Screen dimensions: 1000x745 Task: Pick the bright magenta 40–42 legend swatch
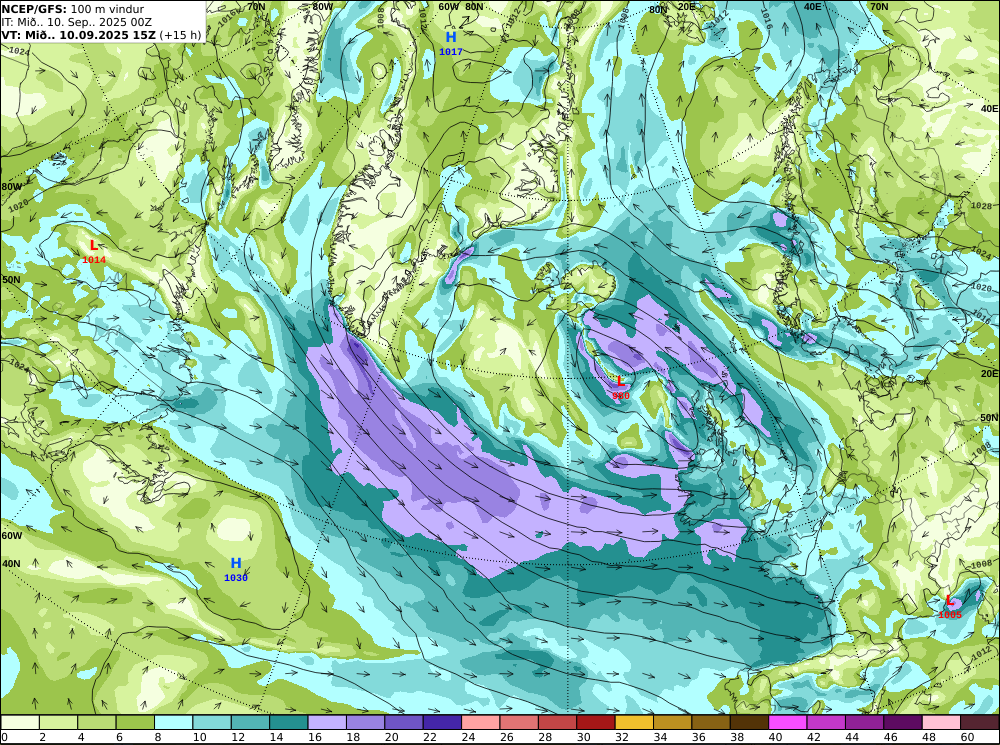pos(788,722)
